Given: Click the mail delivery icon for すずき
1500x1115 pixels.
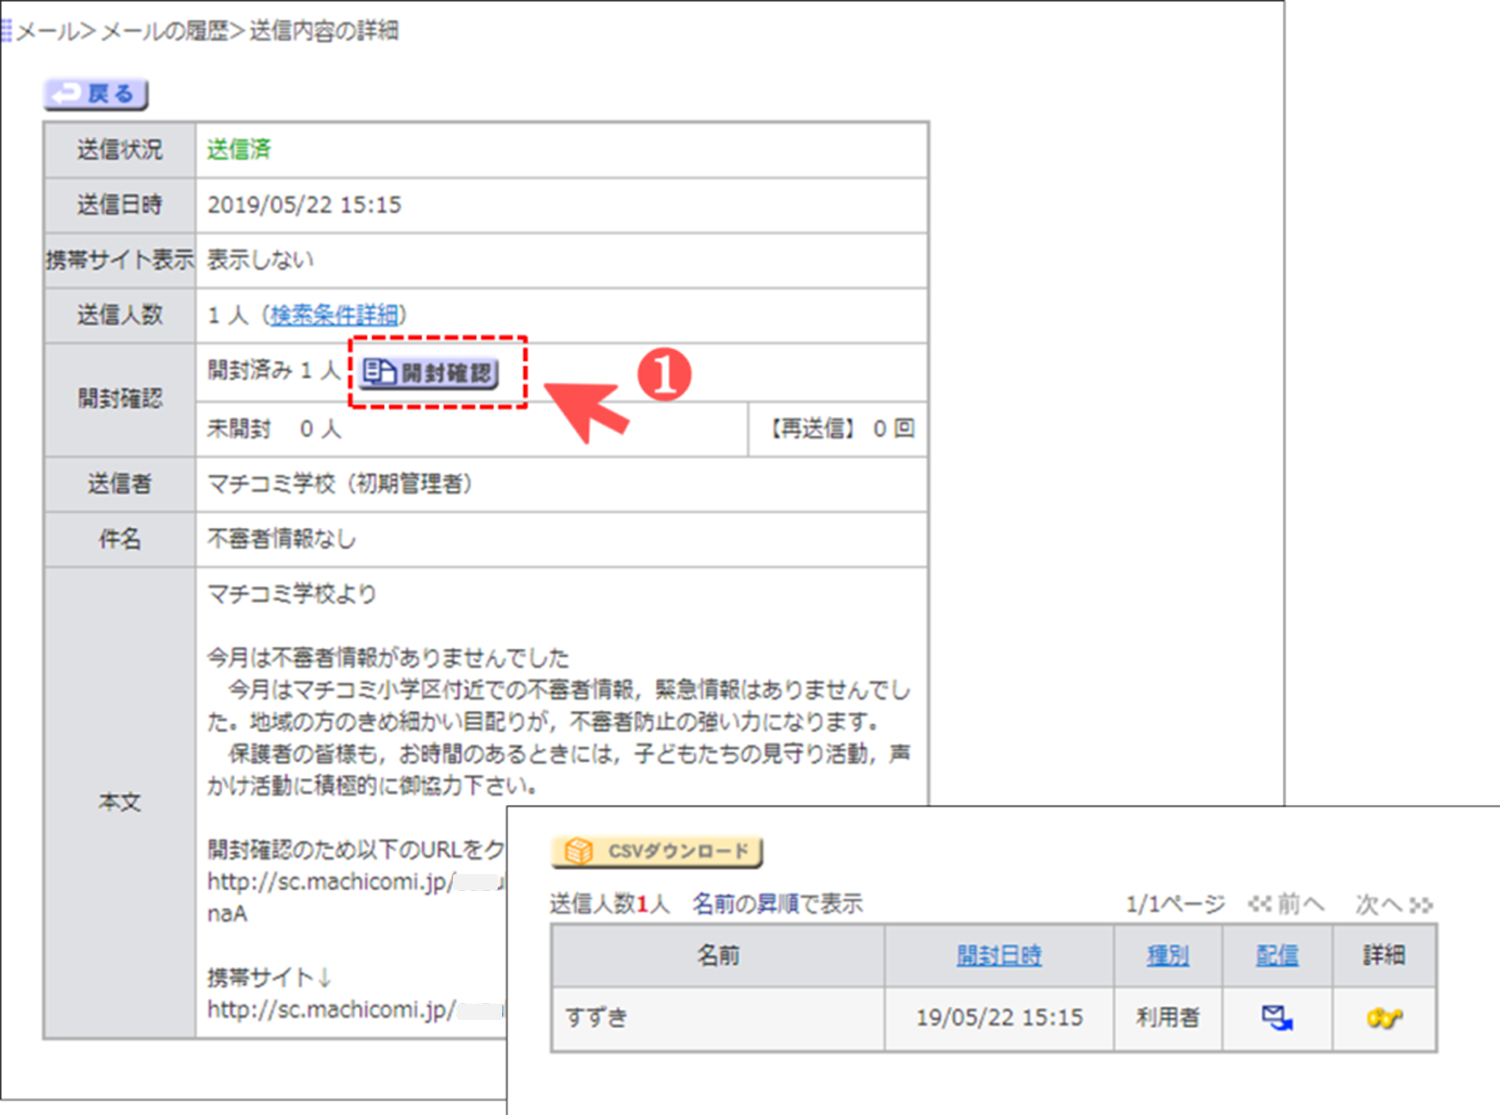Looking at the screenshot, I should click(1277, 1018).
